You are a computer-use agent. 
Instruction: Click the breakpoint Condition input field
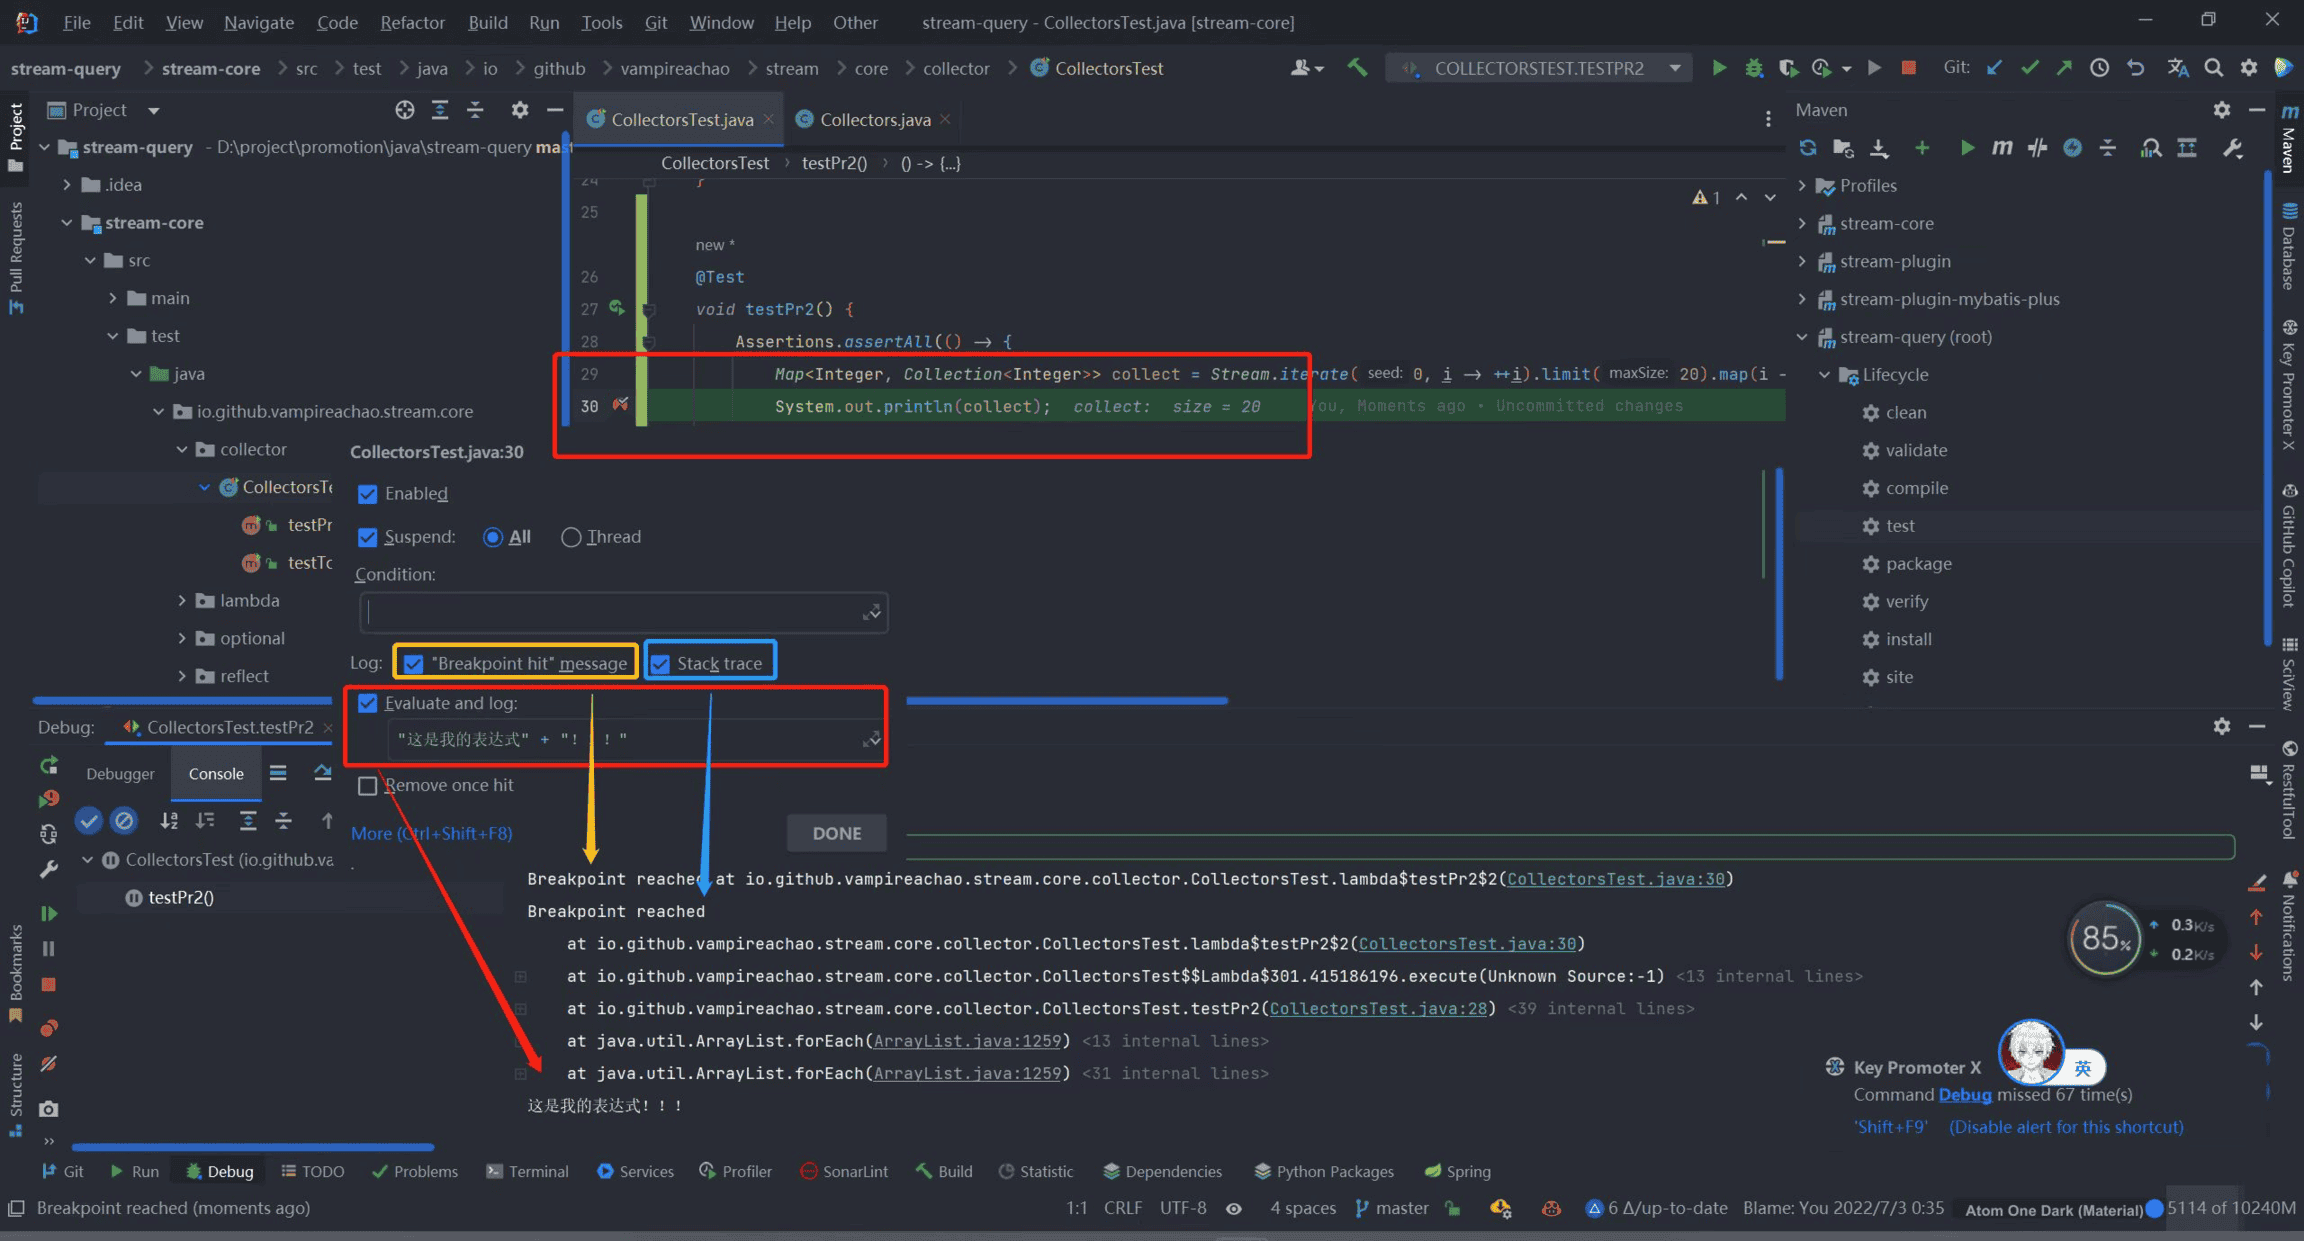pos(612,612)
